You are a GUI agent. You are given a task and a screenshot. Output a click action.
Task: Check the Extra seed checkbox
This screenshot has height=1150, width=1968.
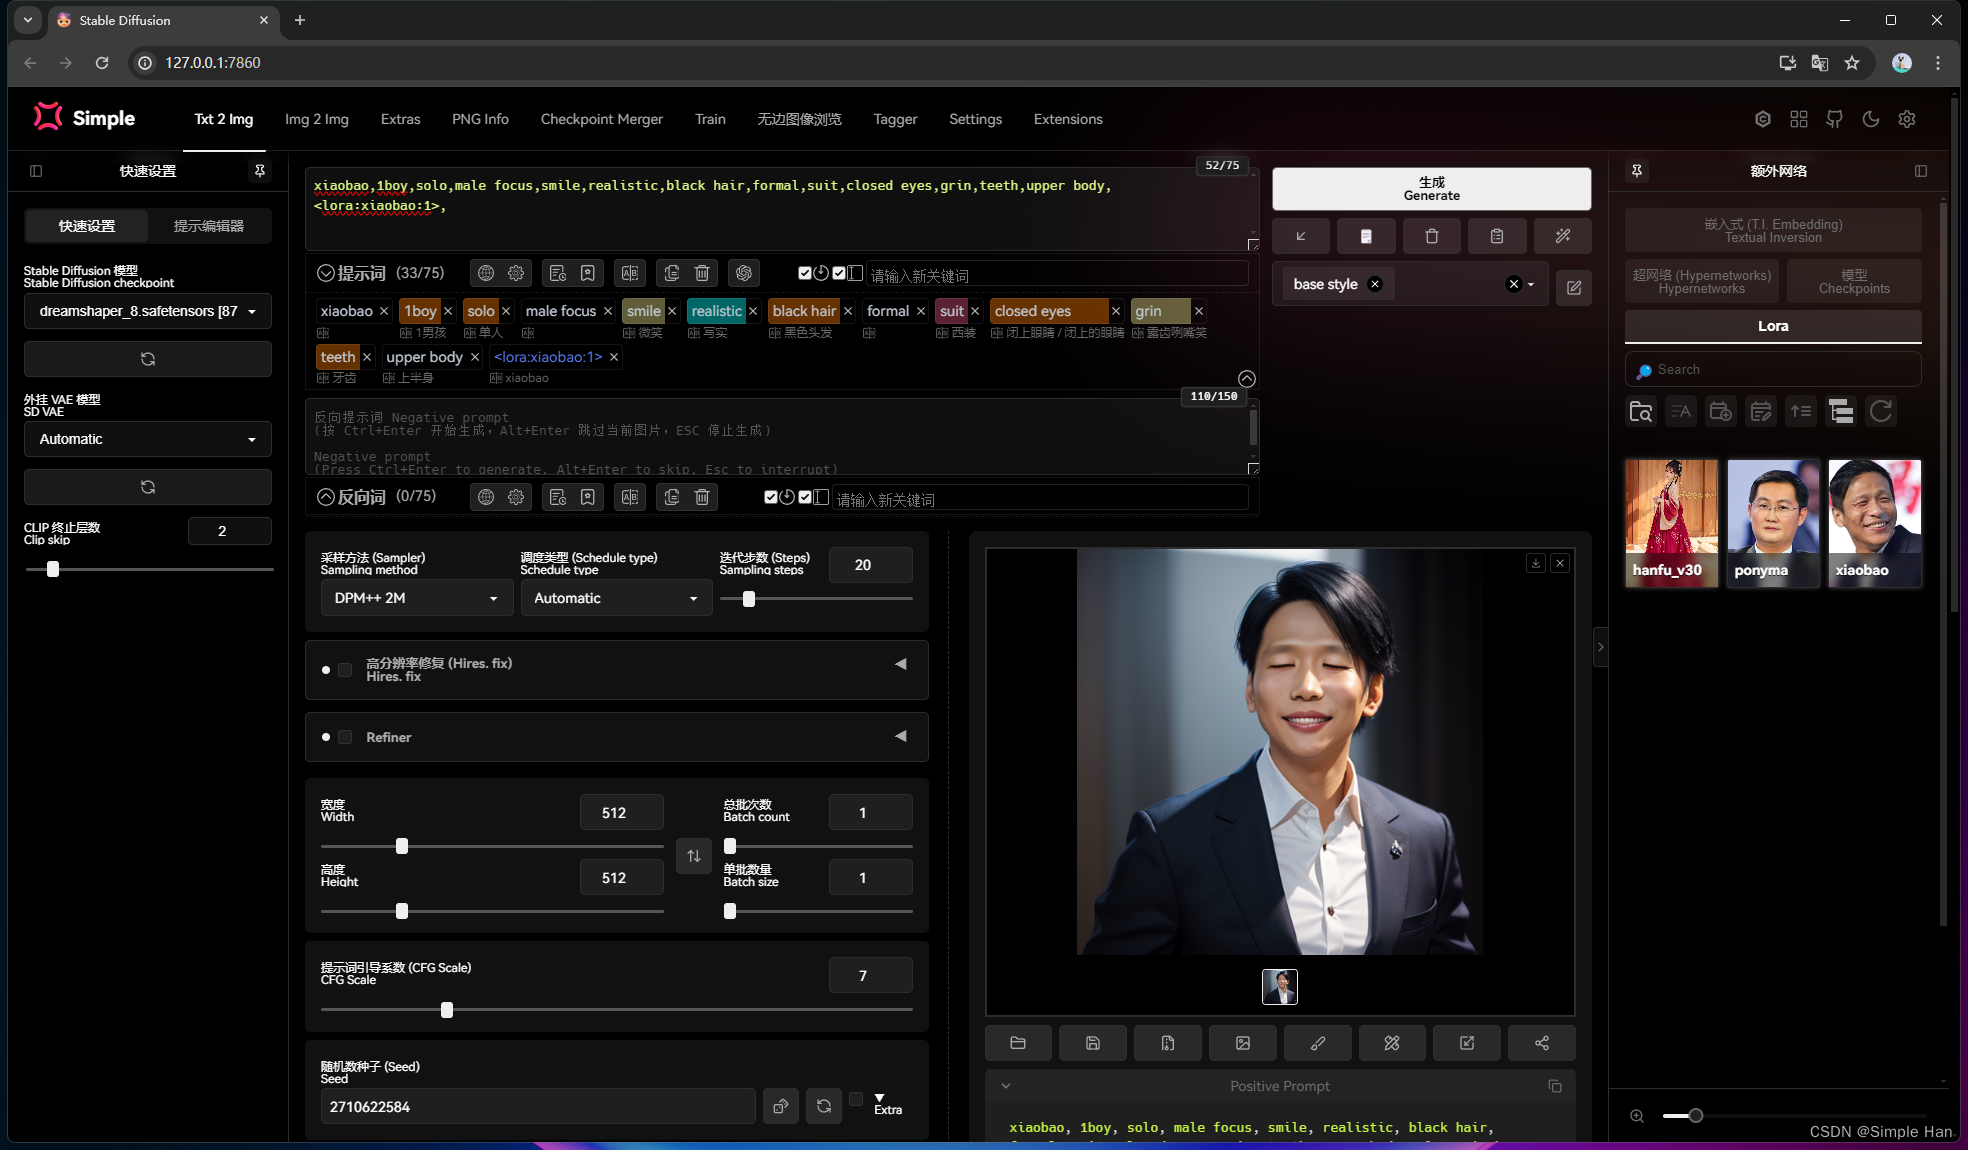(x=856, y=1099)
